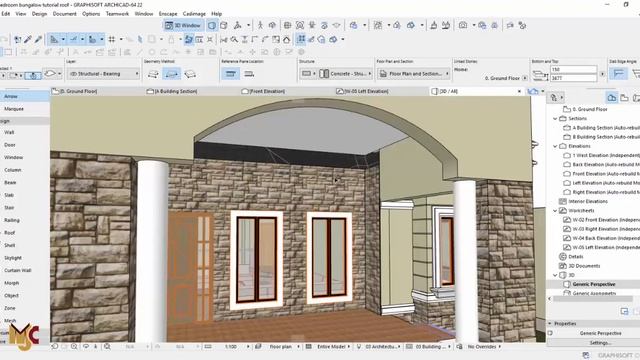This screenshot has height=360, width=640.
Task: Select the Railing tool
Action: tap(24, 220)
